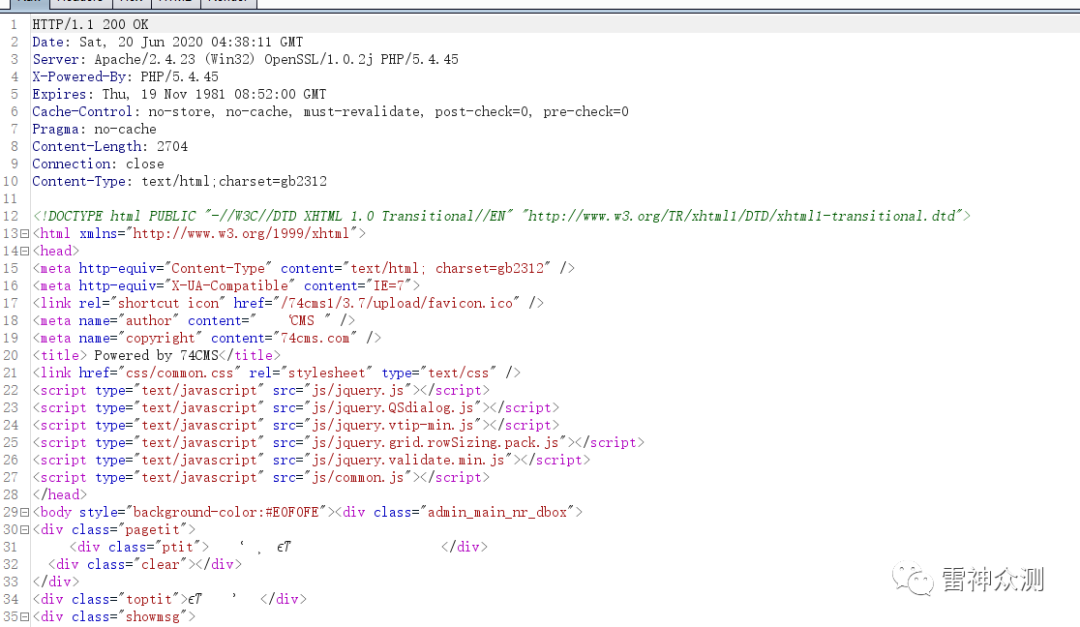Collapse the pagetit div fold on line 30
1080x627 pixels.
pos(25,530)
